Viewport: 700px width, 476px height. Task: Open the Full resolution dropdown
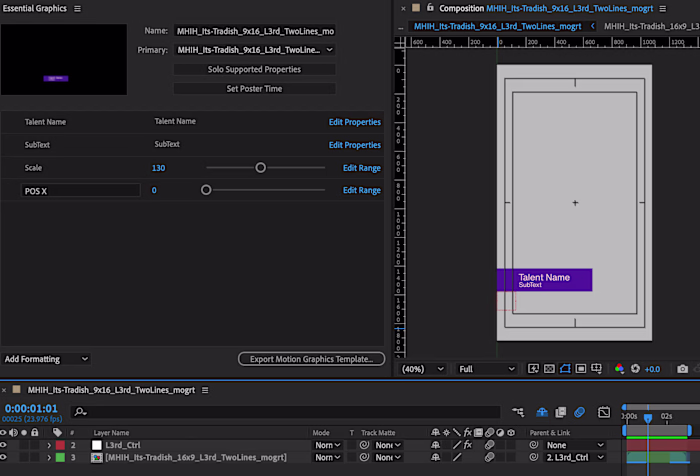tap(486, 369)
